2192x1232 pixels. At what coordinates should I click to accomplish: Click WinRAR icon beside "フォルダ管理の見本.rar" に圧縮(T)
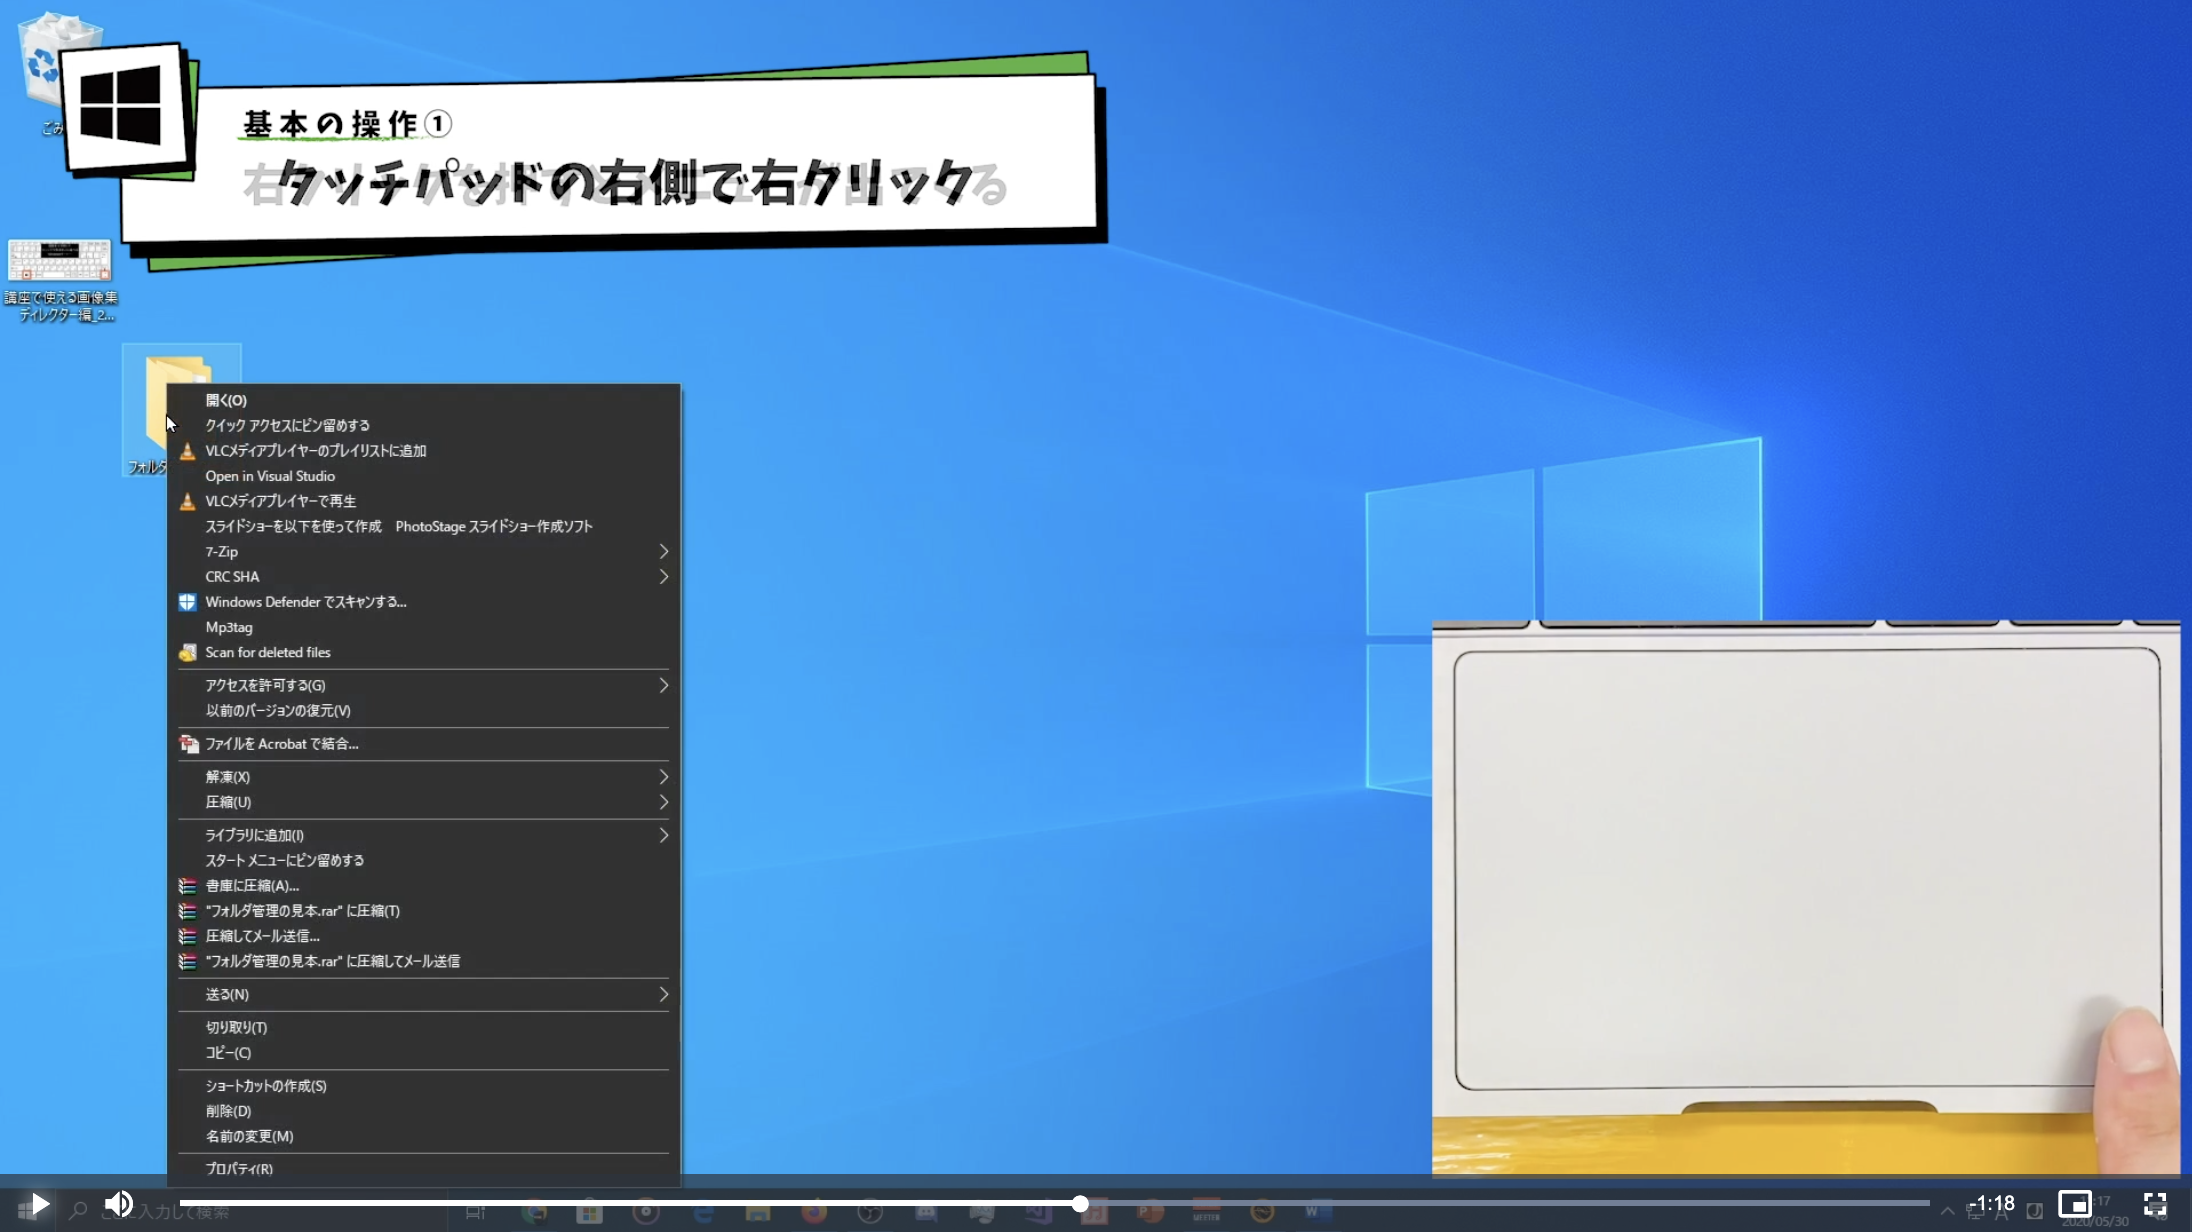(x=187, y=911)
